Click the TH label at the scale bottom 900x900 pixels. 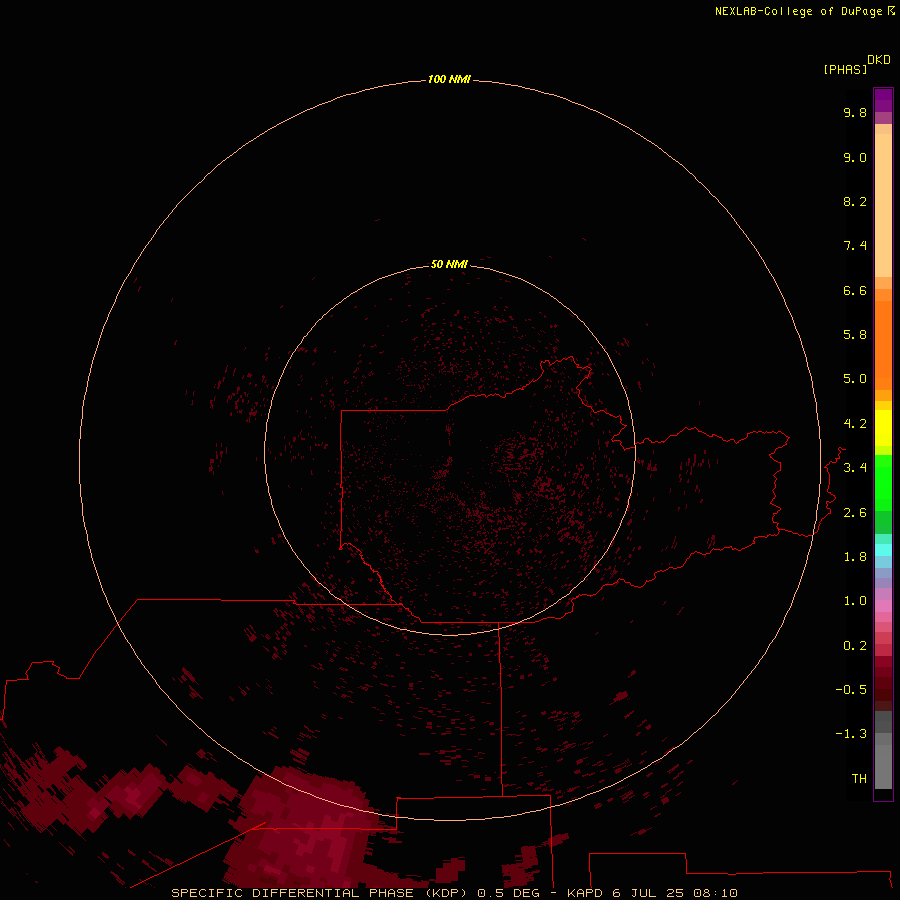(x=859, y=779)
